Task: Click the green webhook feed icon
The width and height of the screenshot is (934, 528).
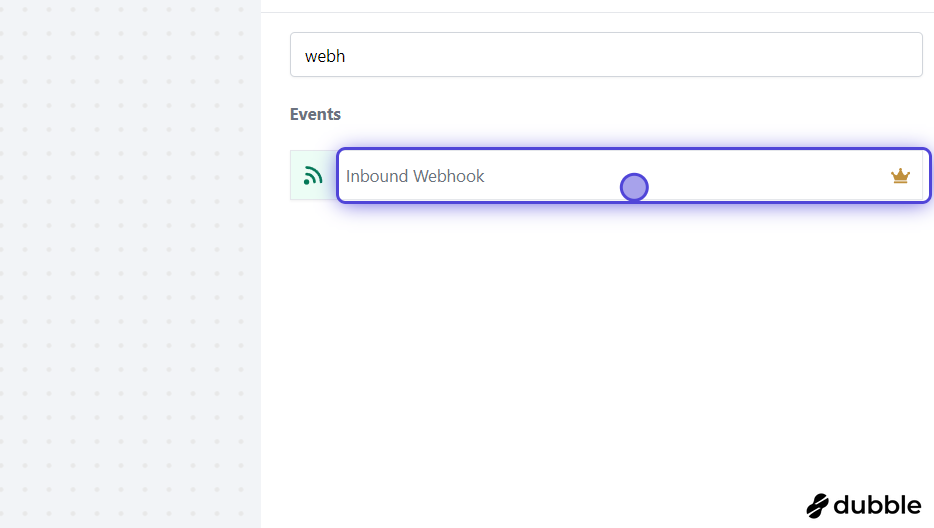Action: (x=313, y=176)
